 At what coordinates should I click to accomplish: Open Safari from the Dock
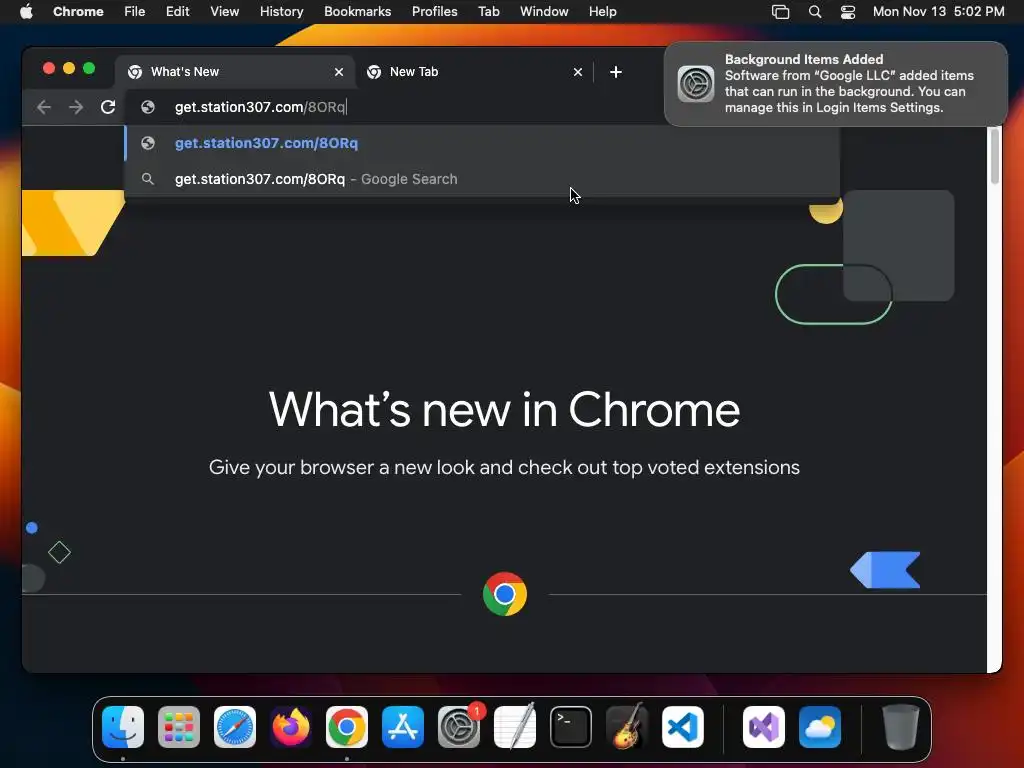[235, 727]
